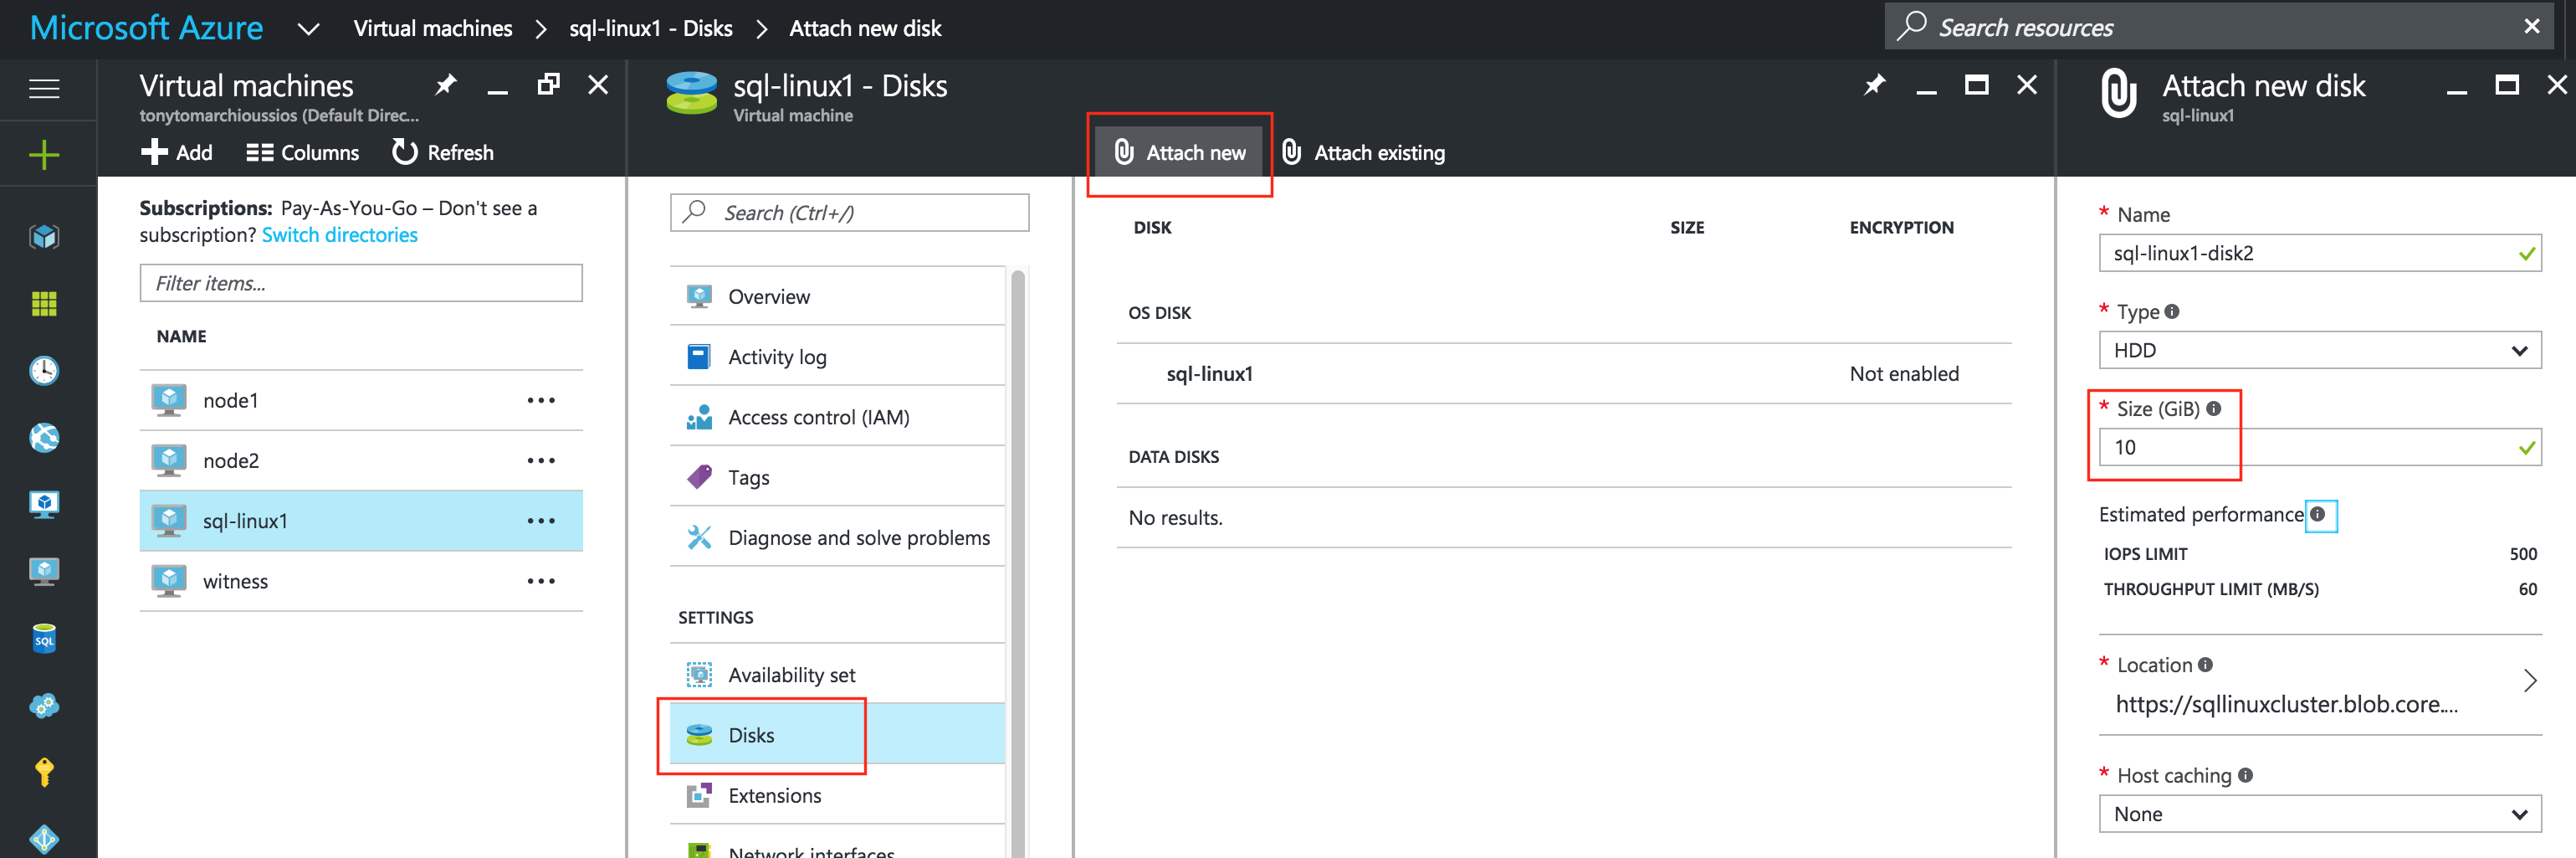Open the last diamond icon in the sidebar
Image resolution: width=2576 pixels, height=858 pixels.
[x=44, y=838]
